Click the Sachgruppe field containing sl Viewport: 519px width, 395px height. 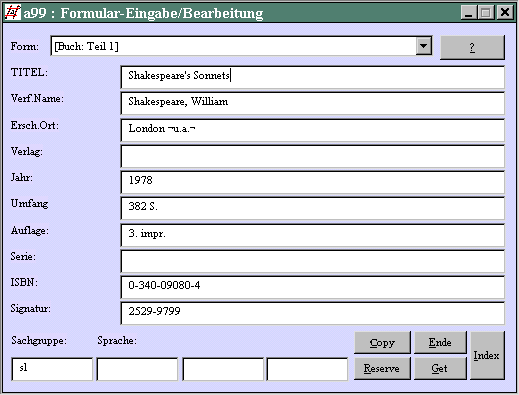(52, 369)
